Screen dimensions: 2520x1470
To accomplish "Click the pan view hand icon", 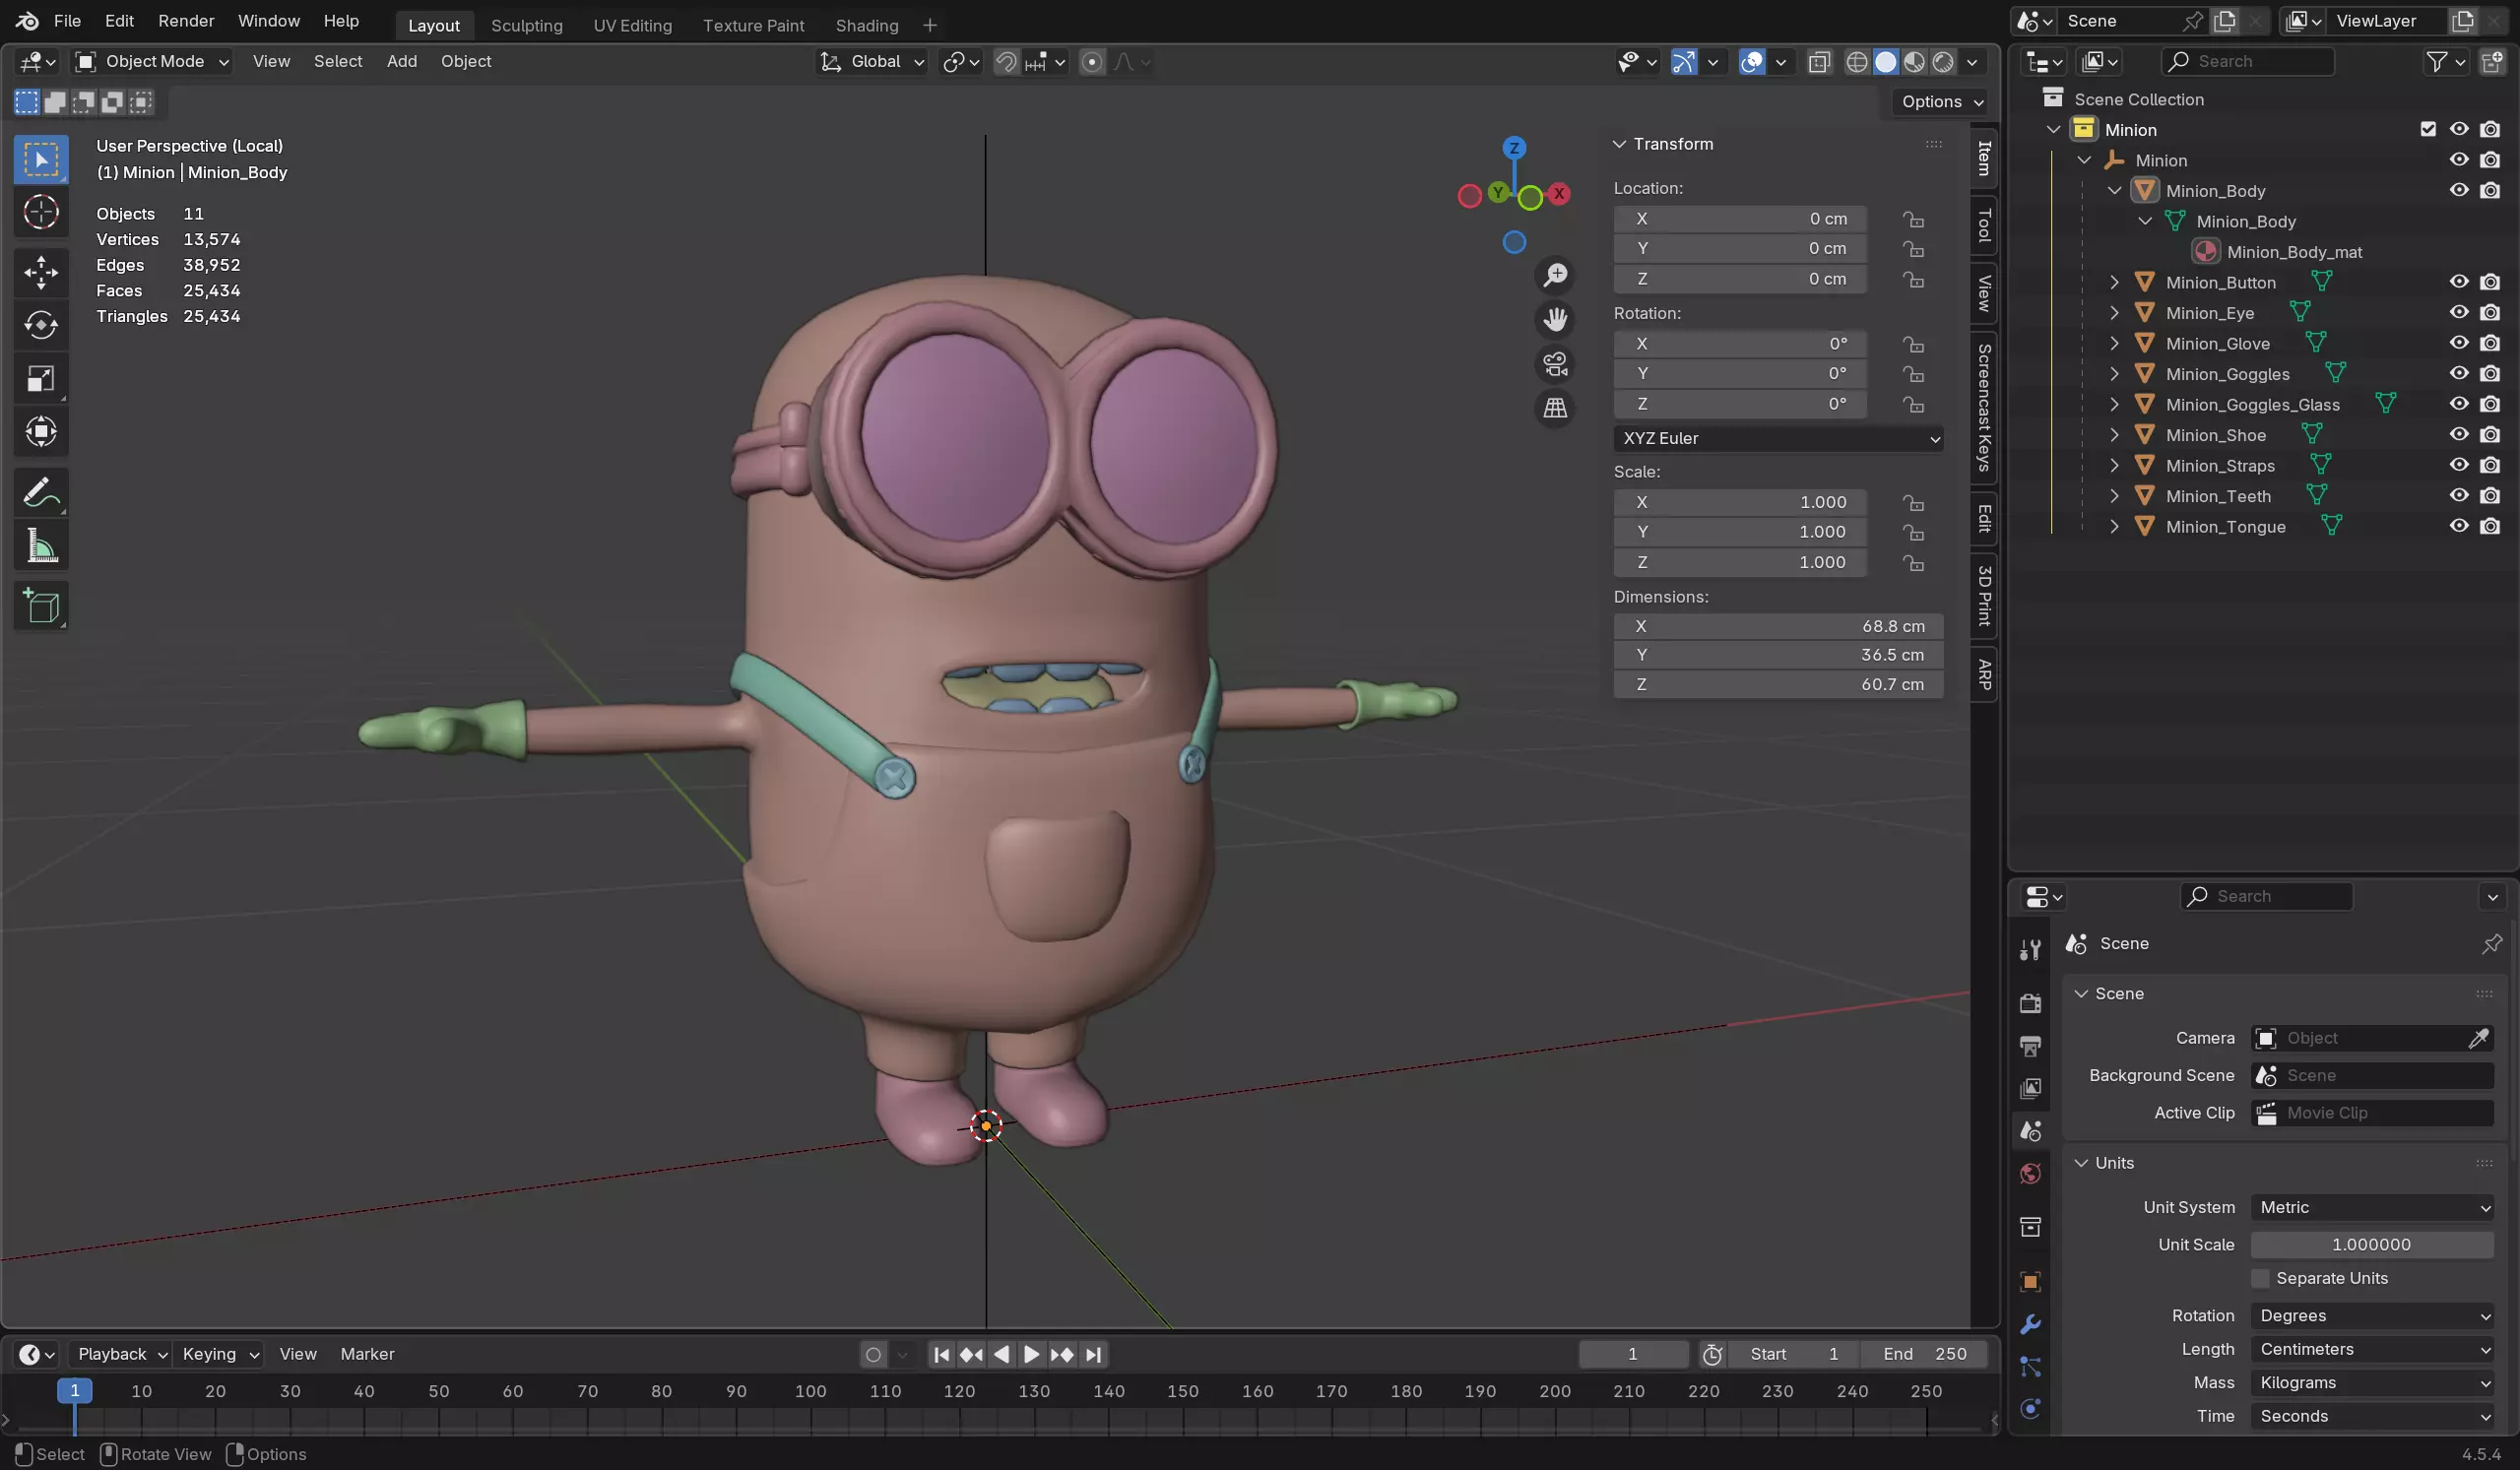I will [1555, 320].
